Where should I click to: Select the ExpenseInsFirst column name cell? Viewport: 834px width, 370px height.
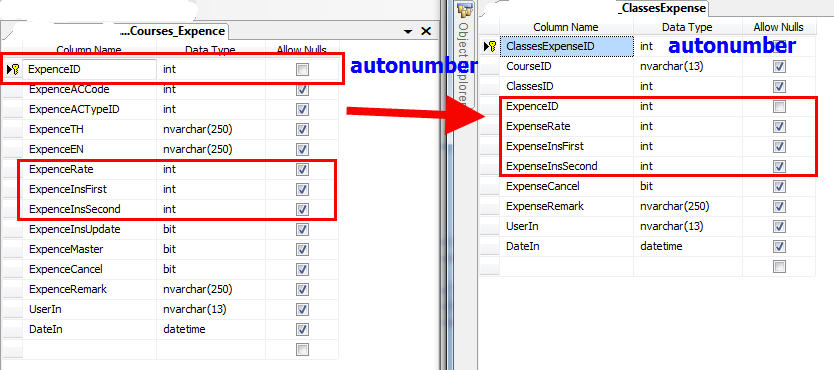click(566, 147)
